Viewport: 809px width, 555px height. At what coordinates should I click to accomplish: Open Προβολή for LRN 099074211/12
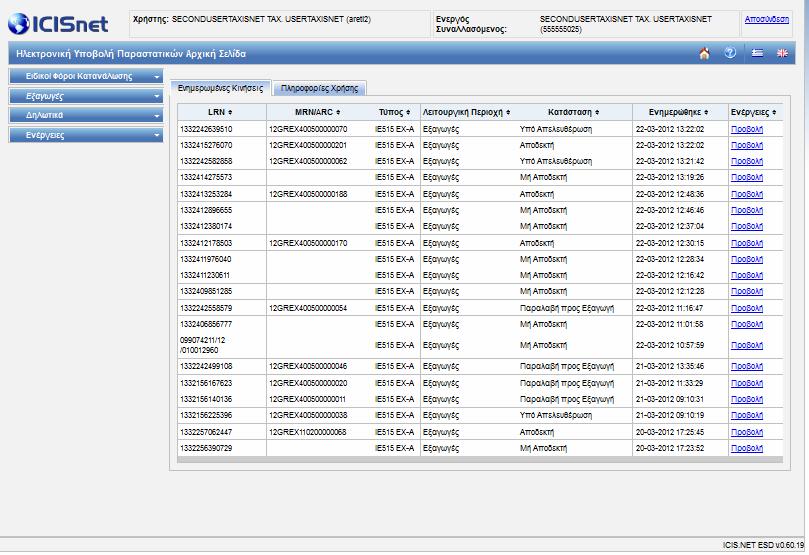(x=747, y=345)
